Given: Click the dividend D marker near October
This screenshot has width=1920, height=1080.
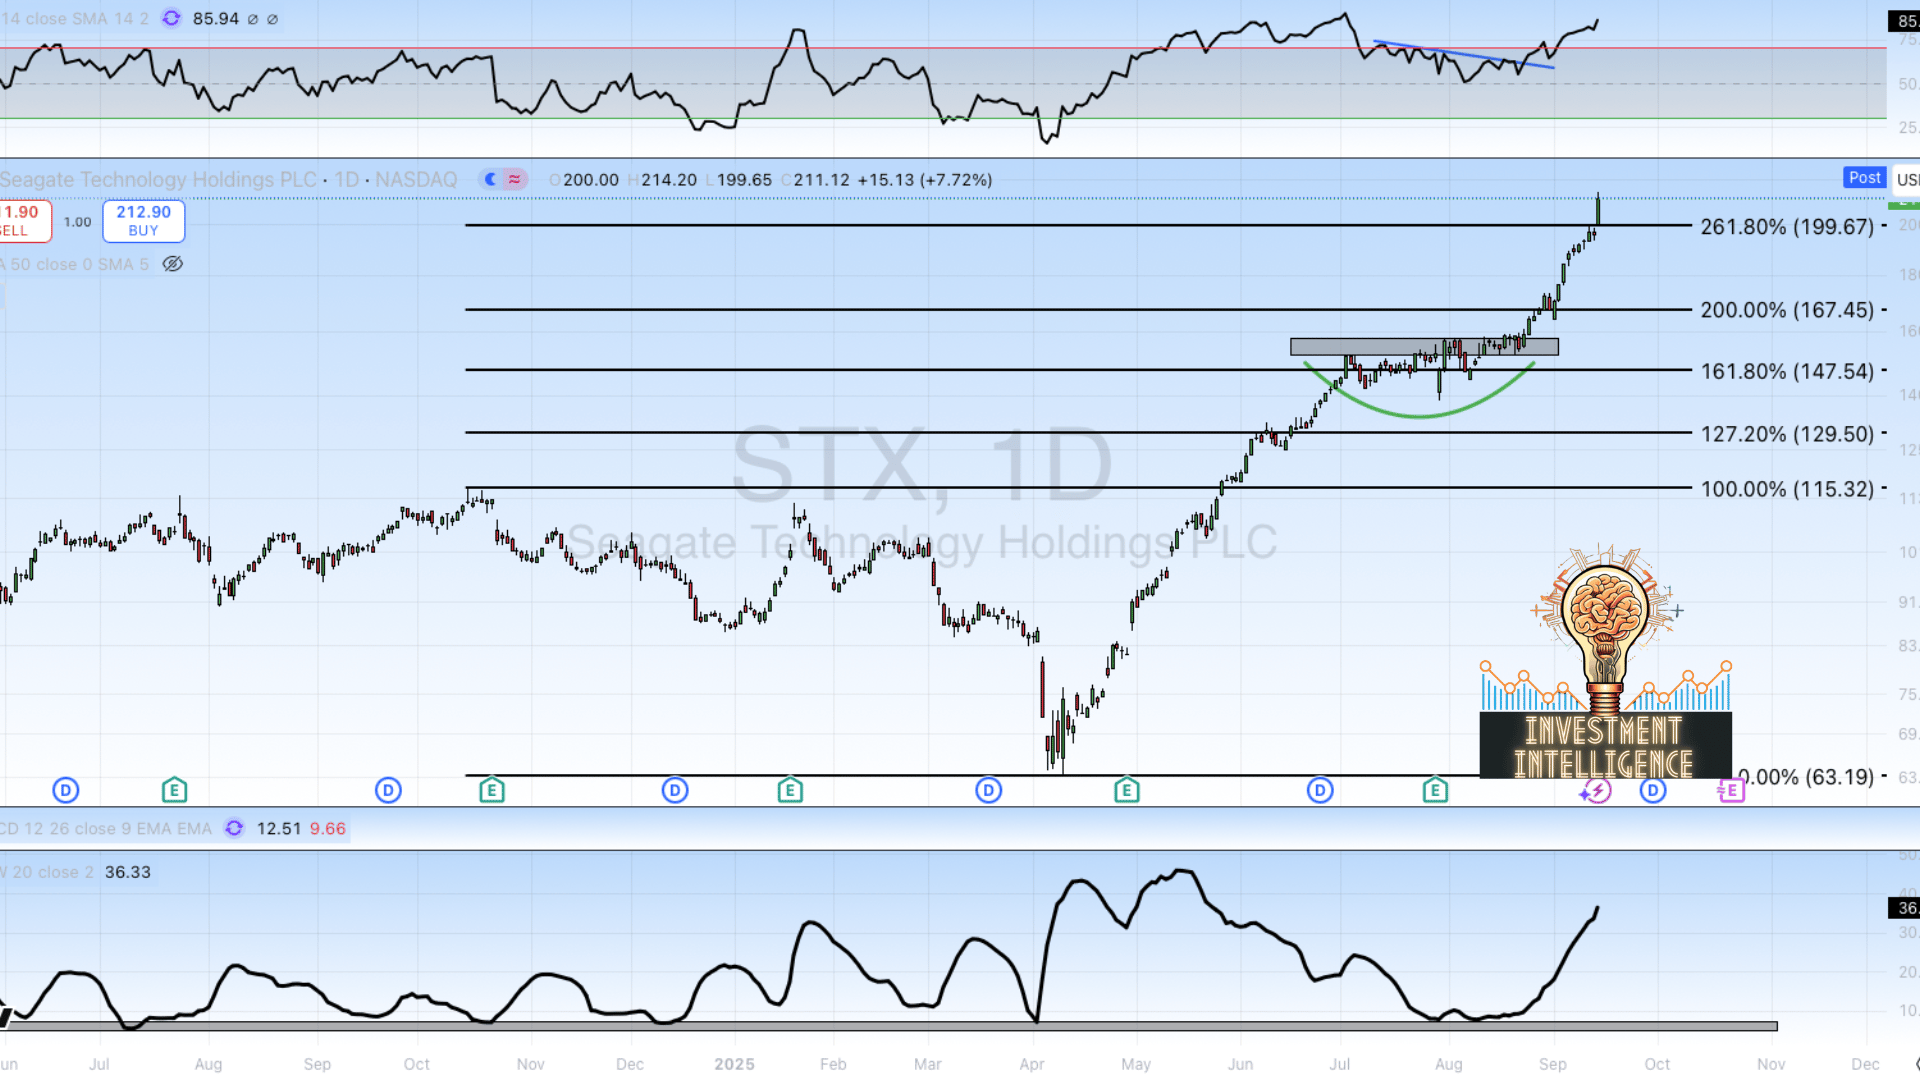Looking at the screenshot, I should click(x=1653, y=791).
